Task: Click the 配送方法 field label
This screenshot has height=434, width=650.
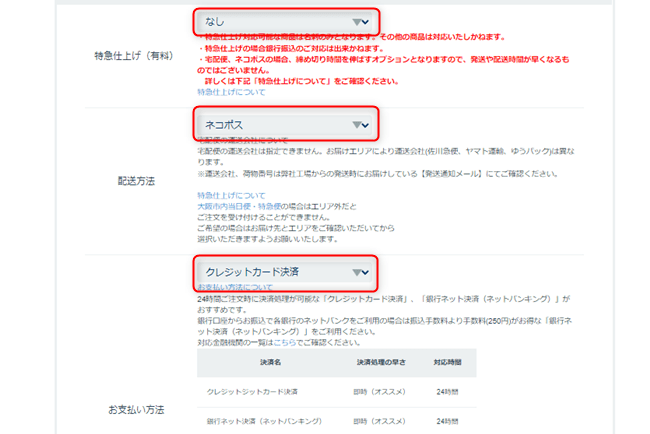Action: pos(136,181)
